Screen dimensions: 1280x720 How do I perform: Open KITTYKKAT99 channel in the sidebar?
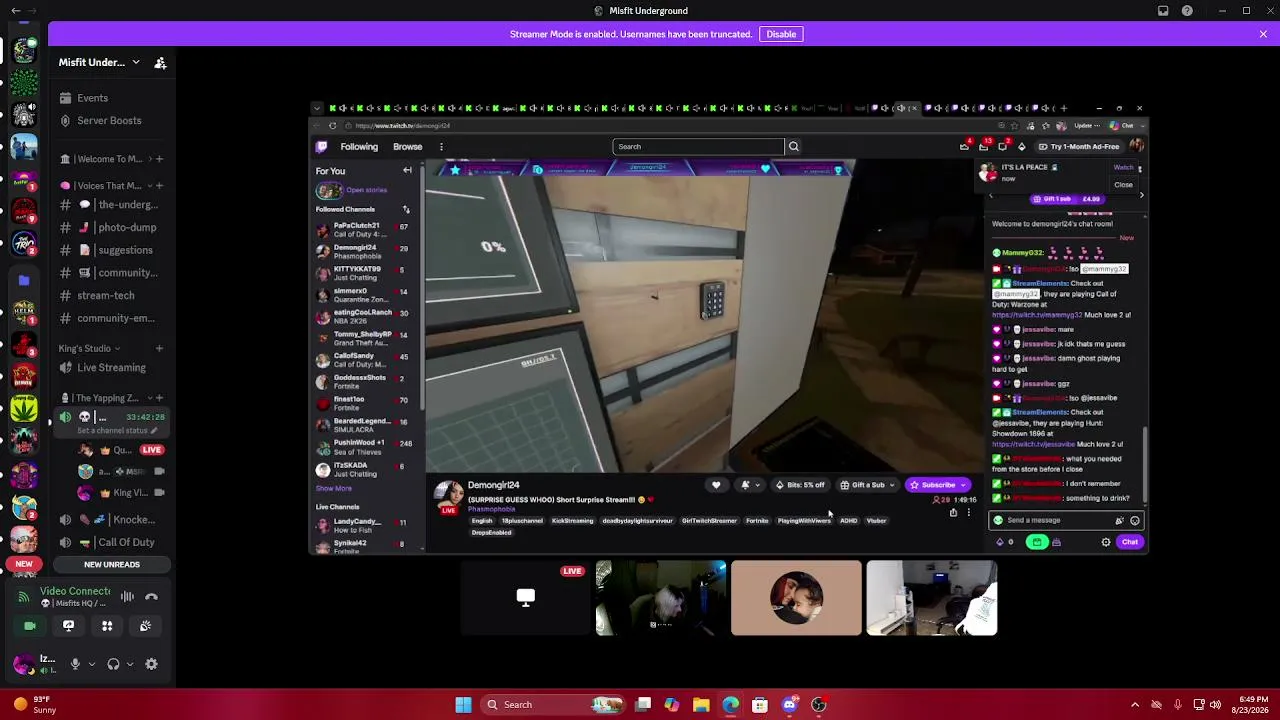click(x=366, y=273)
